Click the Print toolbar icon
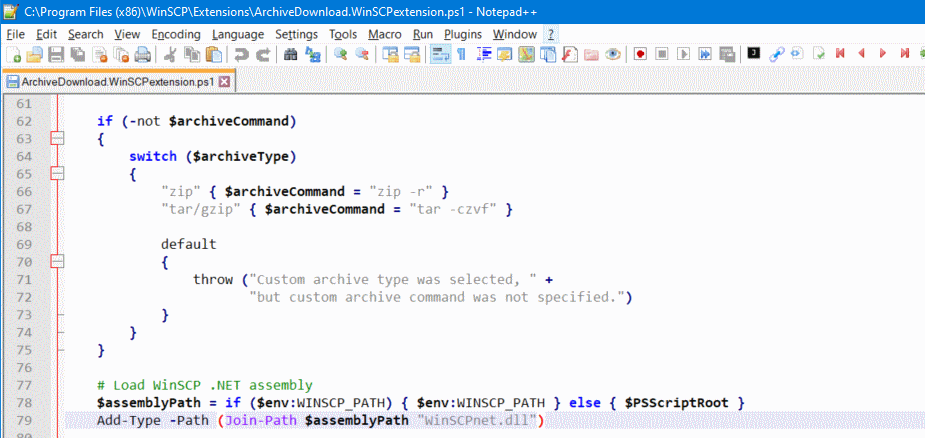Screen dimensions: 925x438 click(143, 54)
